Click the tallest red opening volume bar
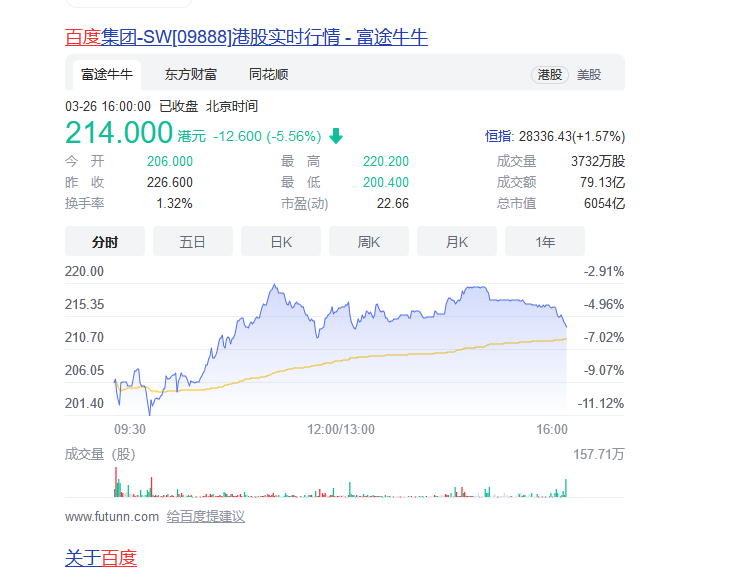Screen dimensions: 750x577 pos(116,482)
